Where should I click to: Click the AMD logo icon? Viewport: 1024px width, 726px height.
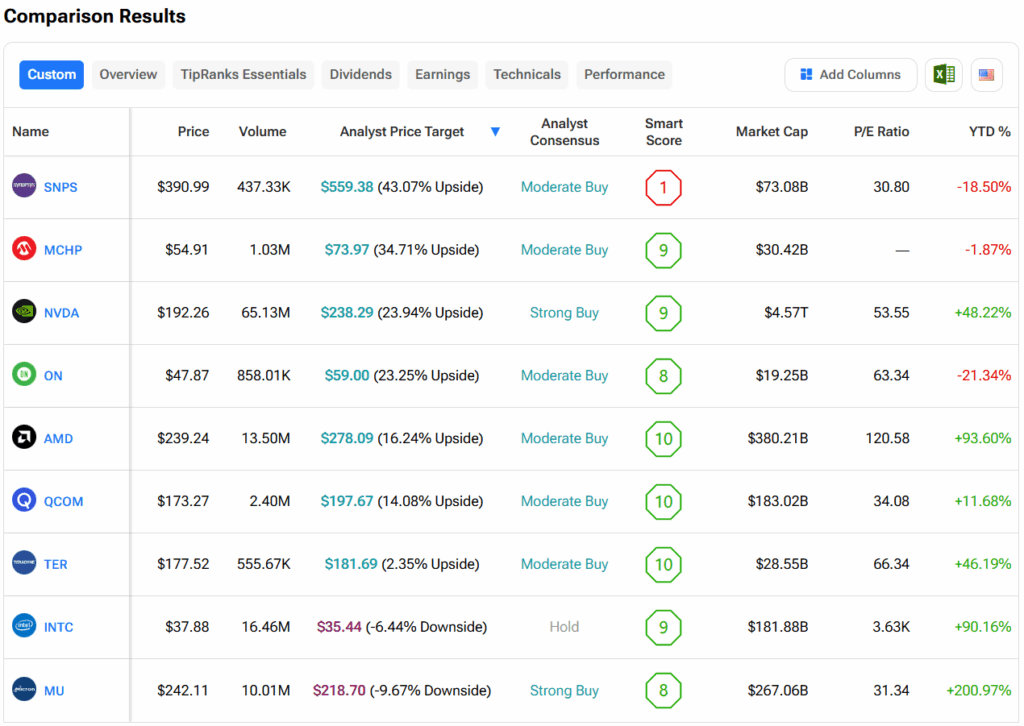pos(24,438)
